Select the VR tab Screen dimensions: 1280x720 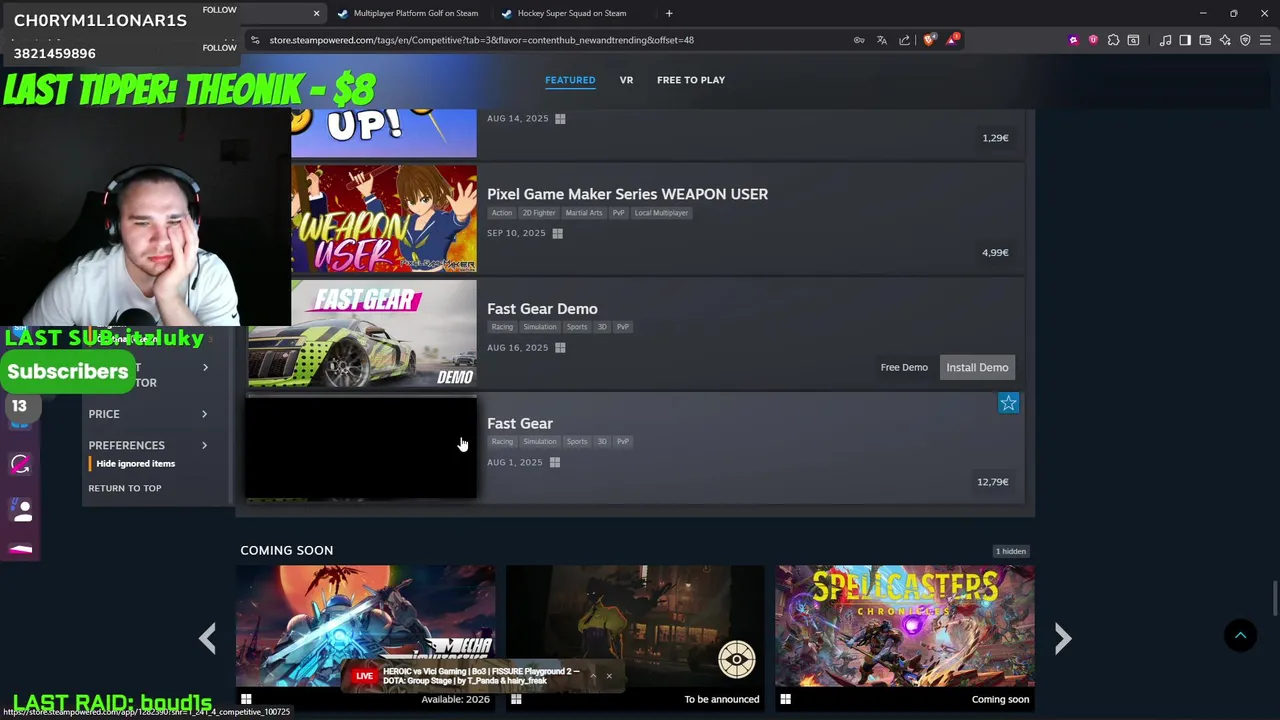coord(626,80)
